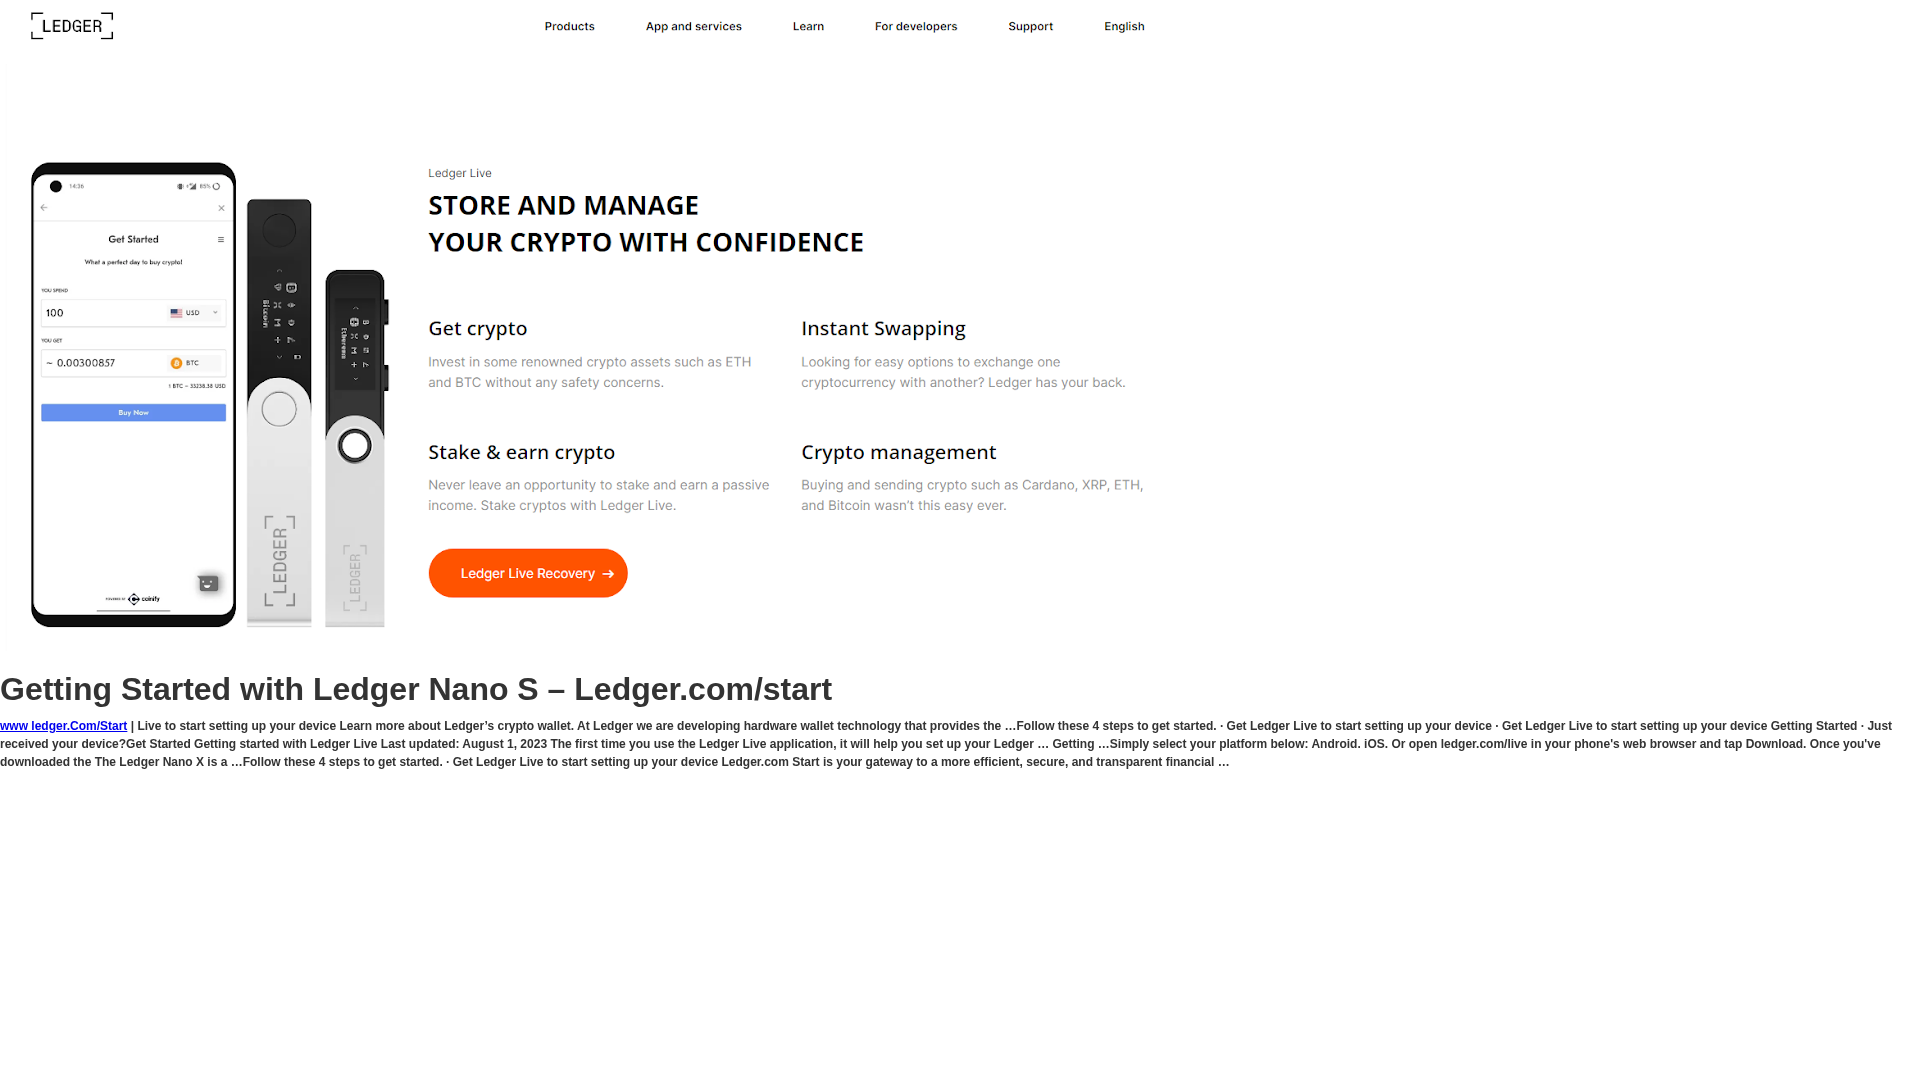Click the USD currency dropdown in mockup
The width and height of the screenshot is (1920, 1080).
click(x=194, y=313)
